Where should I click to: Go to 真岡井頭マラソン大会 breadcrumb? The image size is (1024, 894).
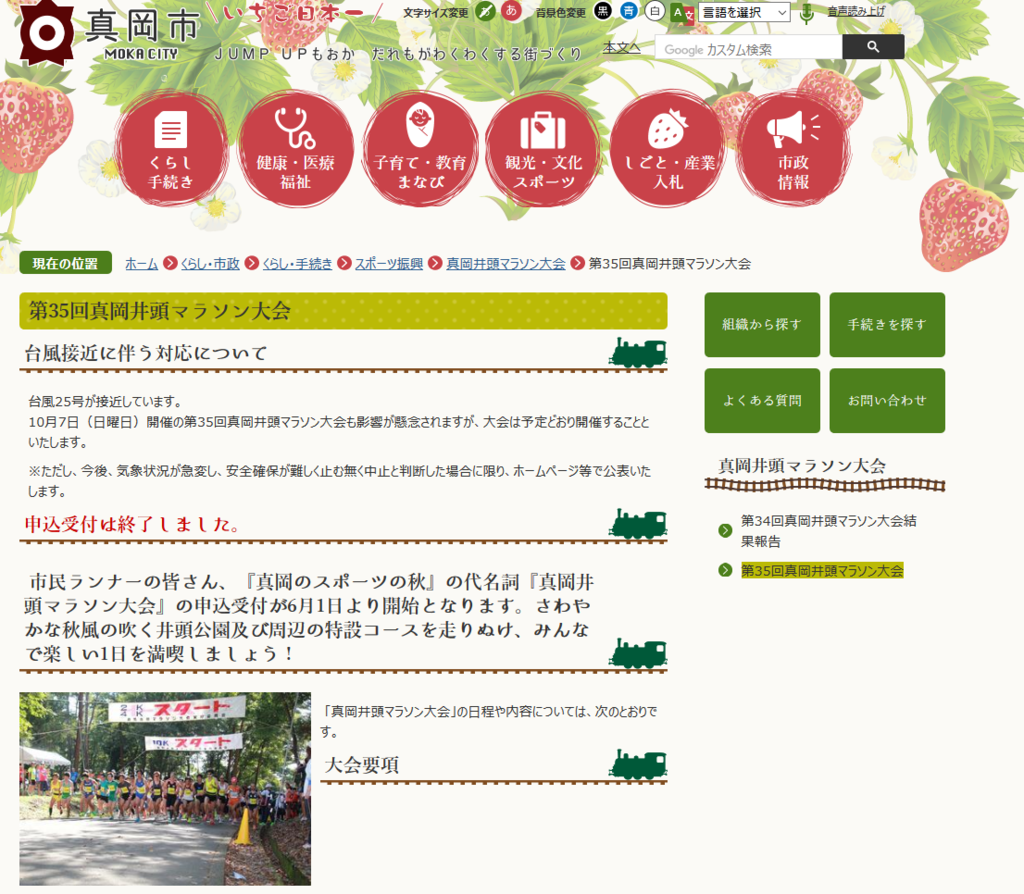tap(505, 264)
